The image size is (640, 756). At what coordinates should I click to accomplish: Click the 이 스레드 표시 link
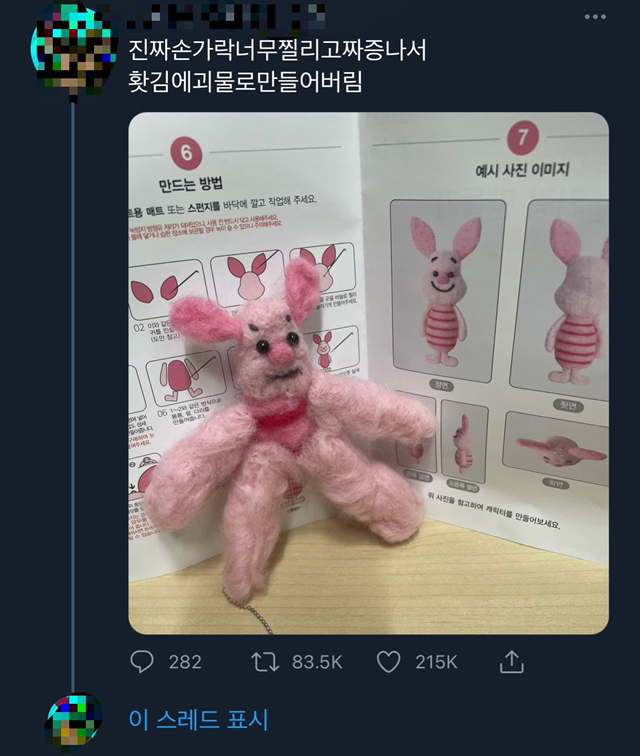pos(199,719)
